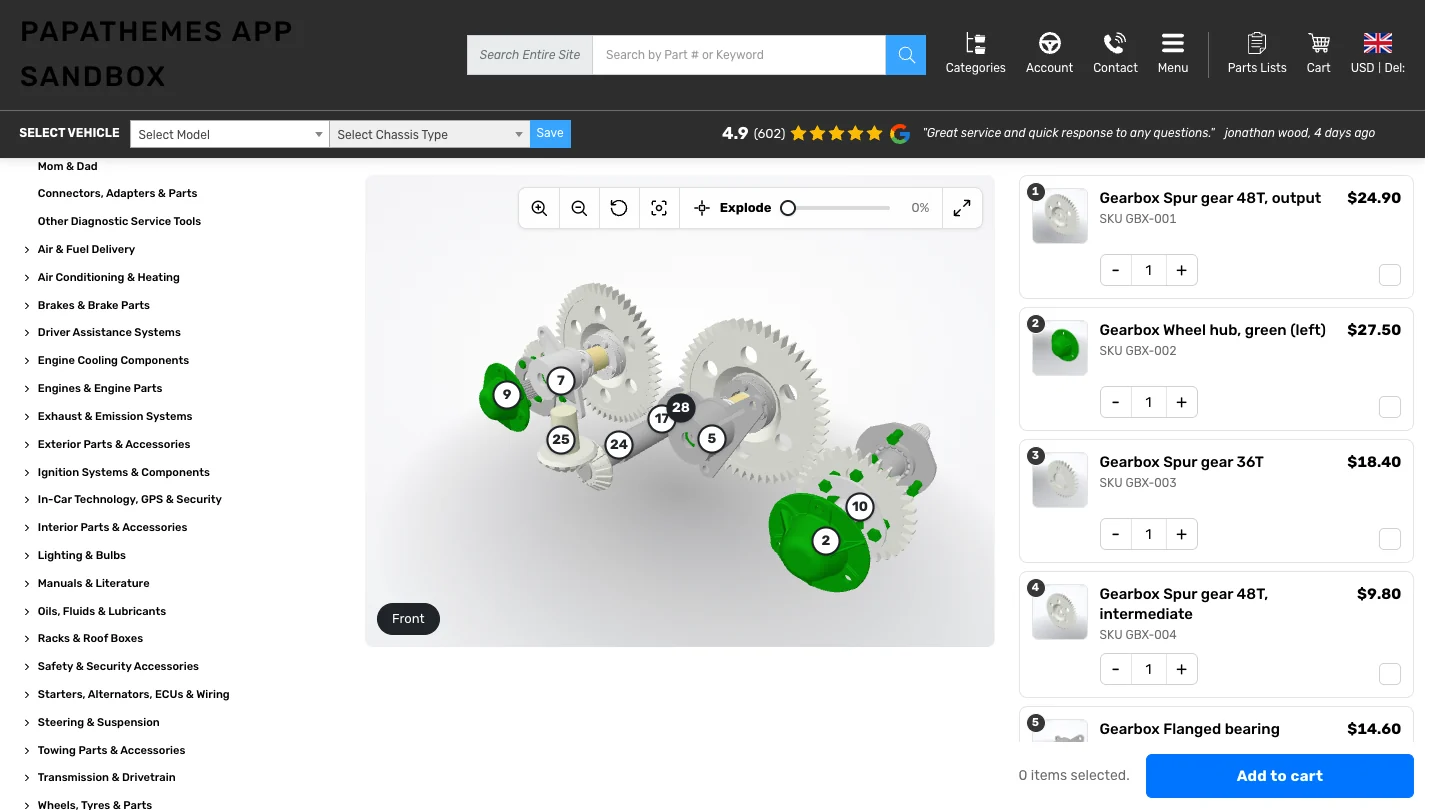Open the Account steering wheel icon
The image size is (1440, 810).
[x=1049, y=54]
